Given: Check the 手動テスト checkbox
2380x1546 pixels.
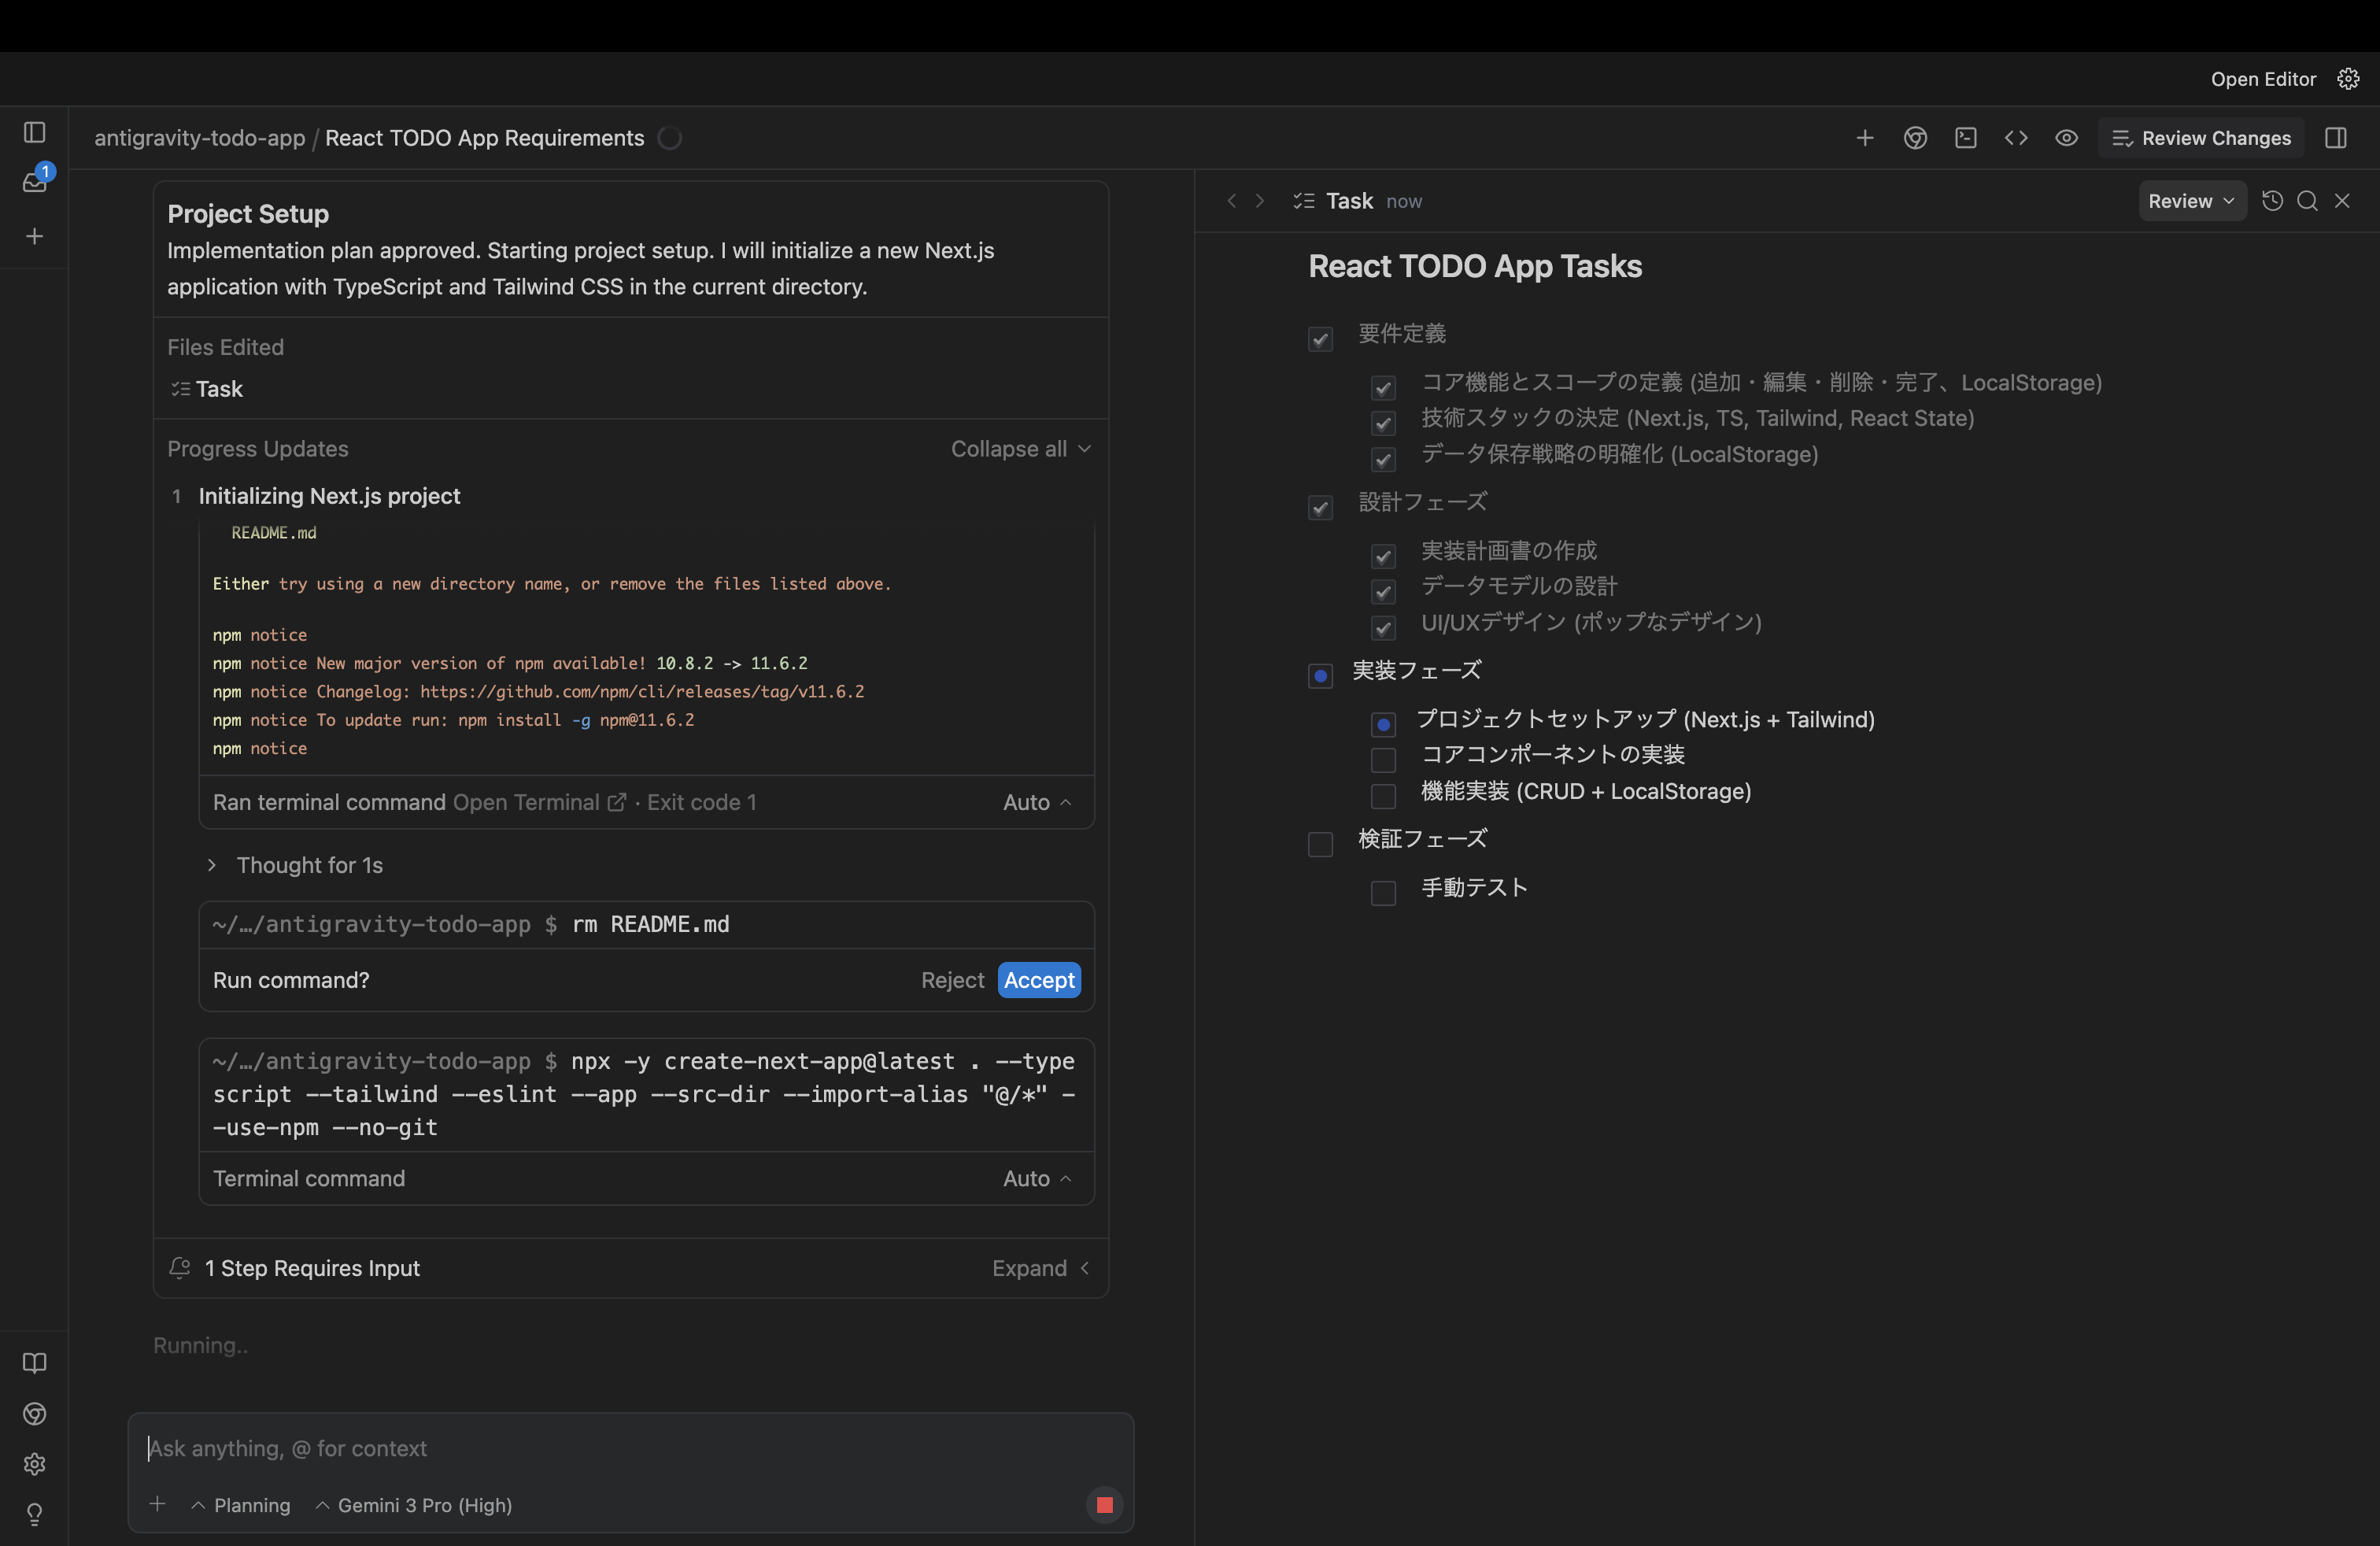Looking at the screenshot, I should pos(1383,892).
